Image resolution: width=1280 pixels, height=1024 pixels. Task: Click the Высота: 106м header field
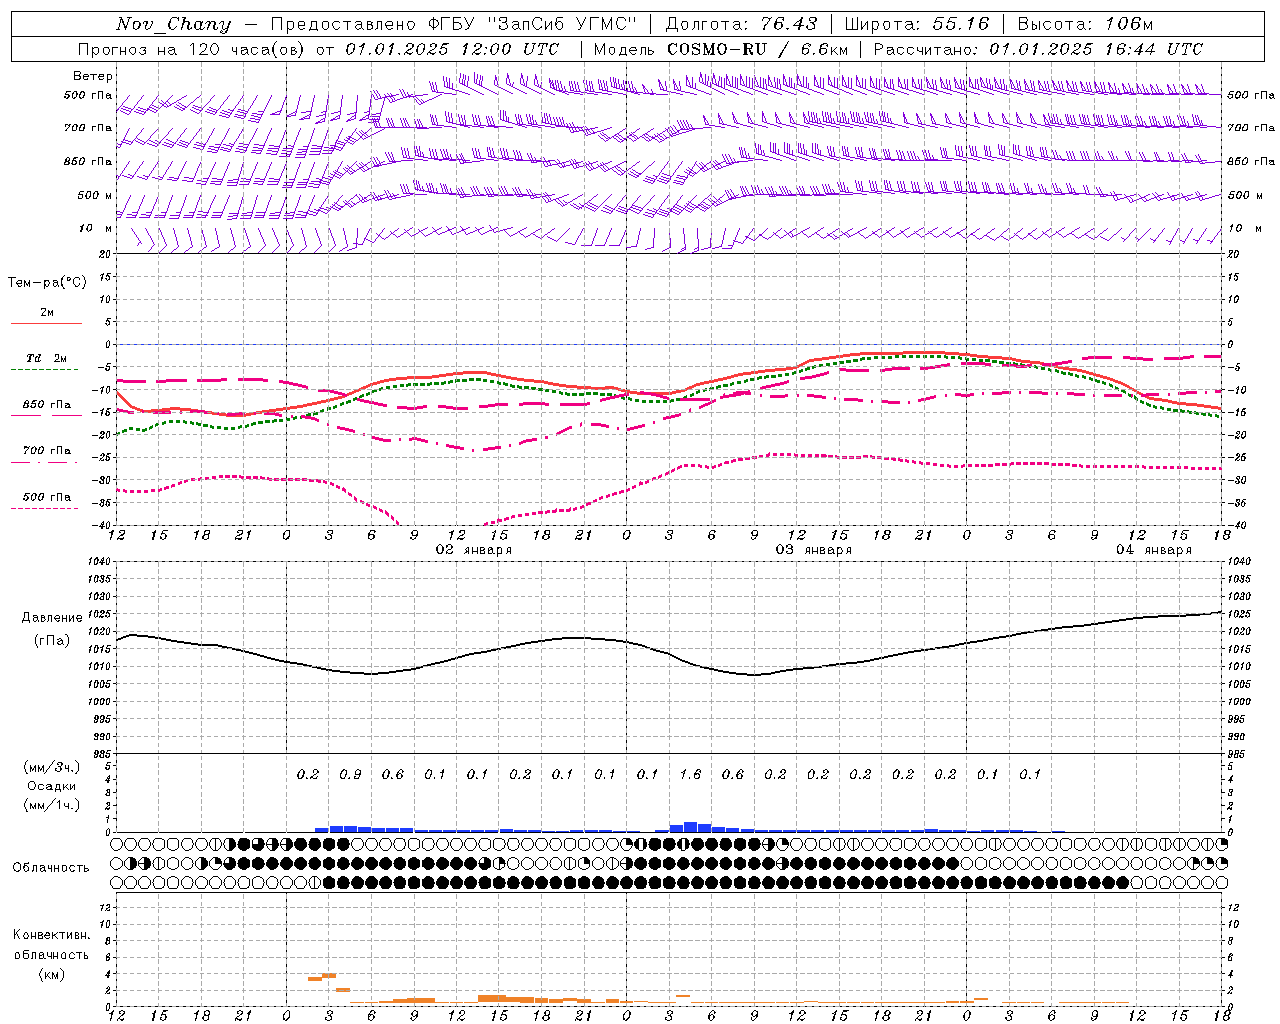1085,24
